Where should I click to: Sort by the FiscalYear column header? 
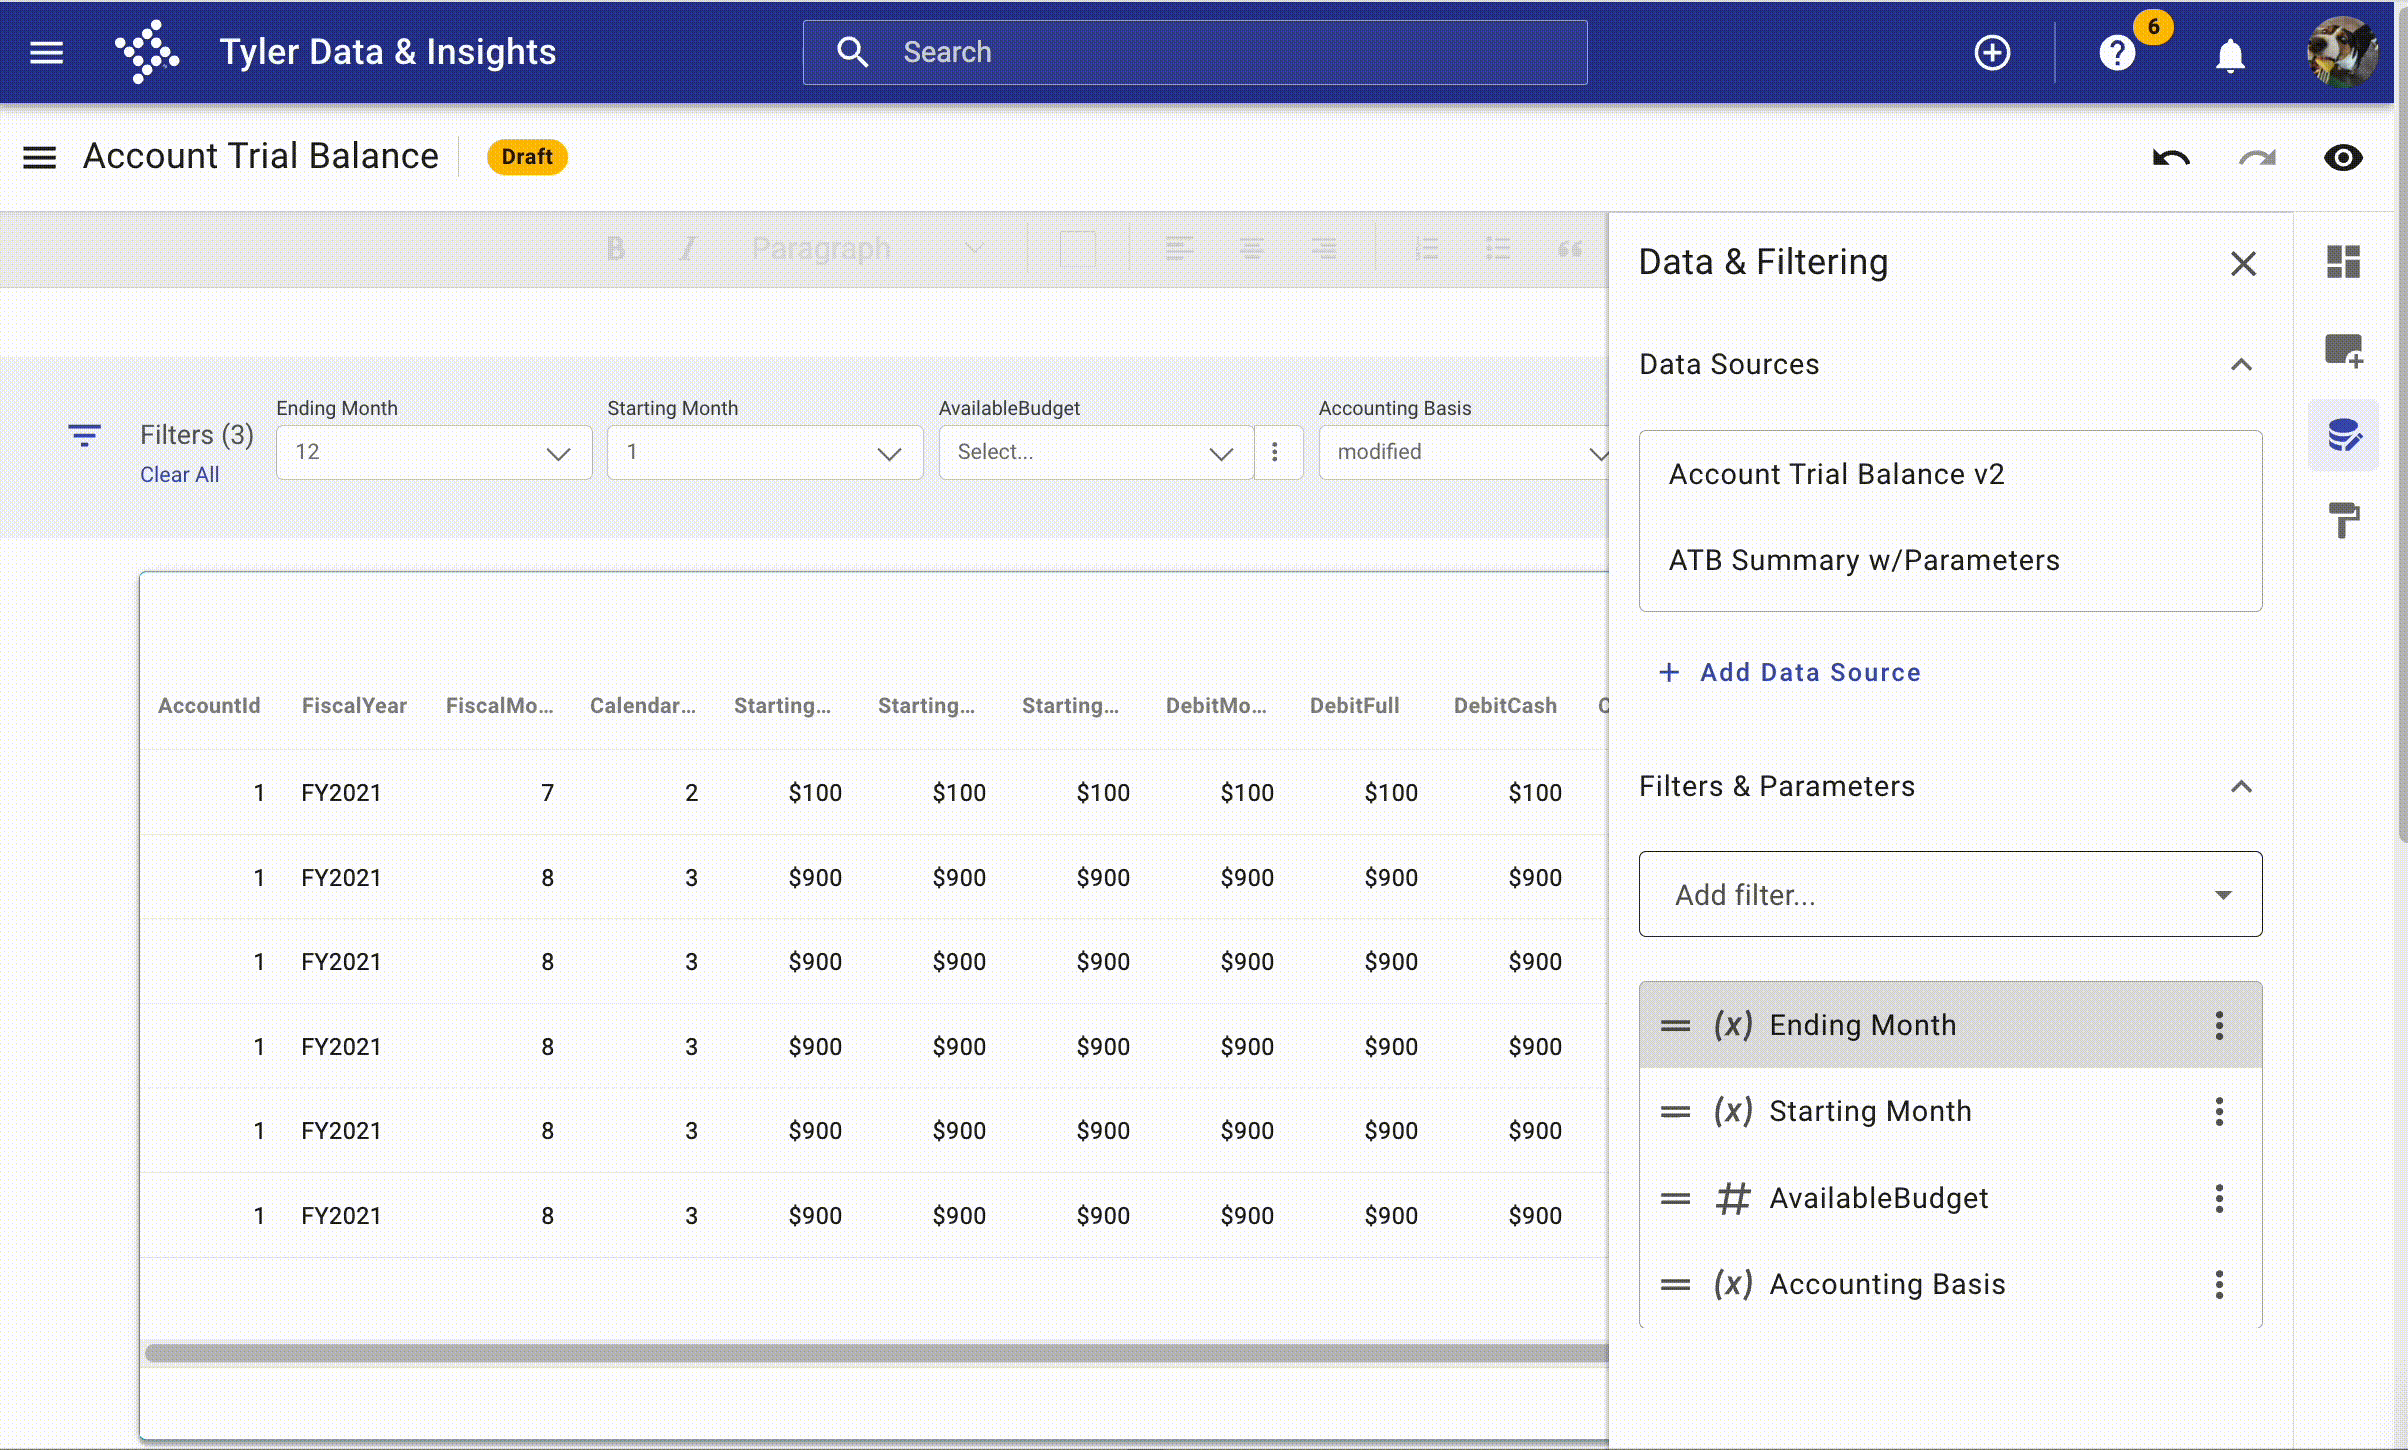tap(354, 705)
